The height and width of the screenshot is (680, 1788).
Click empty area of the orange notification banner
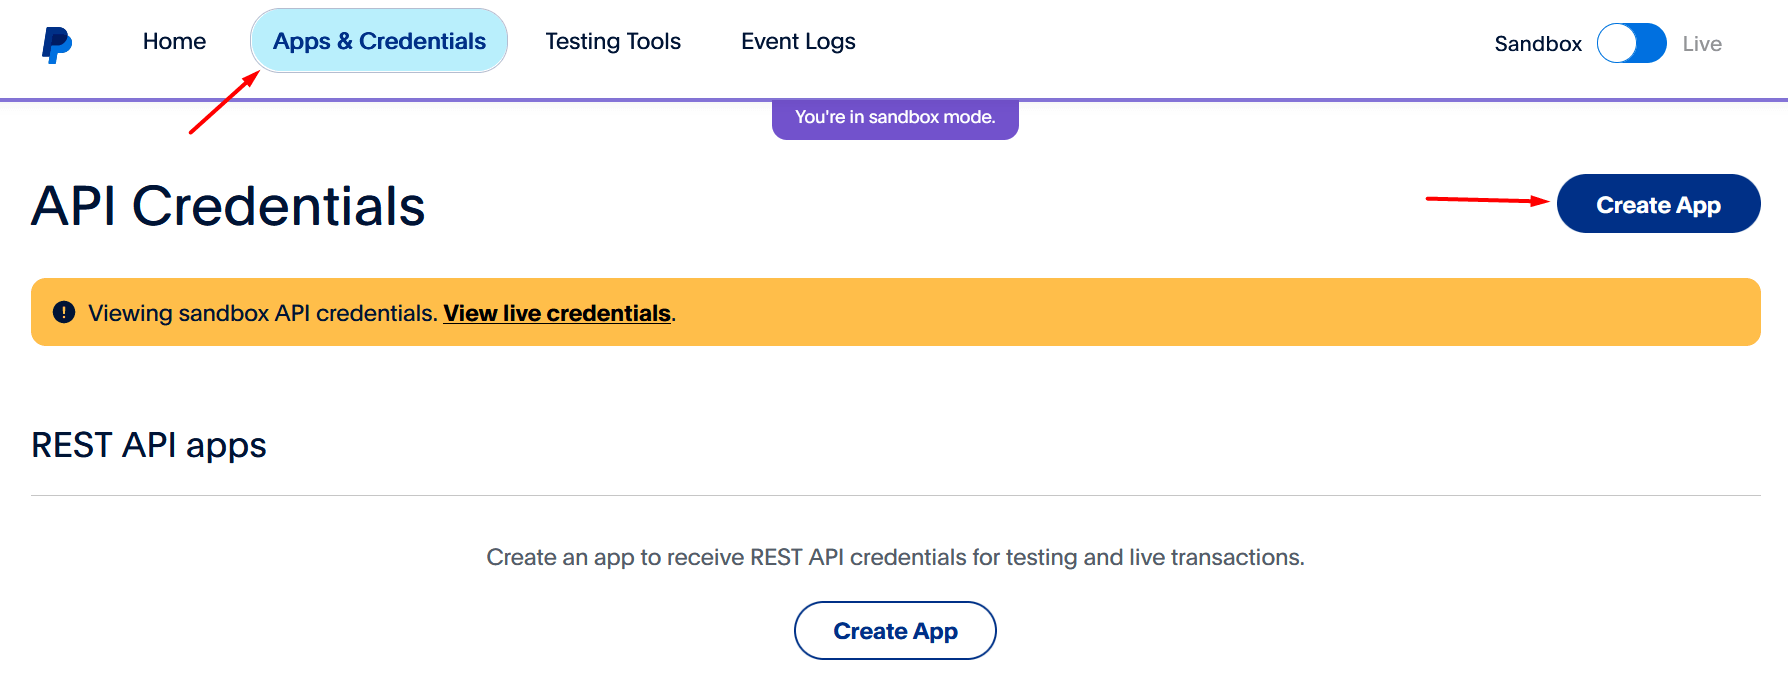click(1200, 312)
